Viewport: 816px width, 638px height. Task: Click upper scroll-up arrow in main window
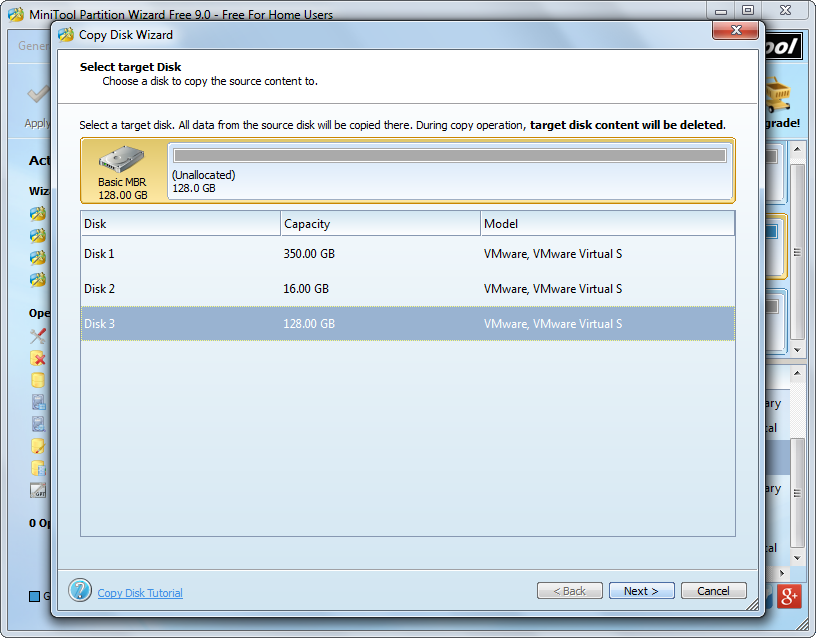tap(797, 150)
